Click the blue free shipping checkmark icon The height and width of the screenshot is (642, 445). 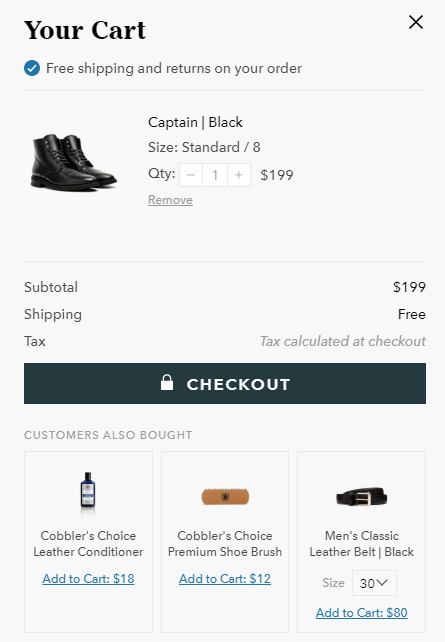click(x=32, y=68)
